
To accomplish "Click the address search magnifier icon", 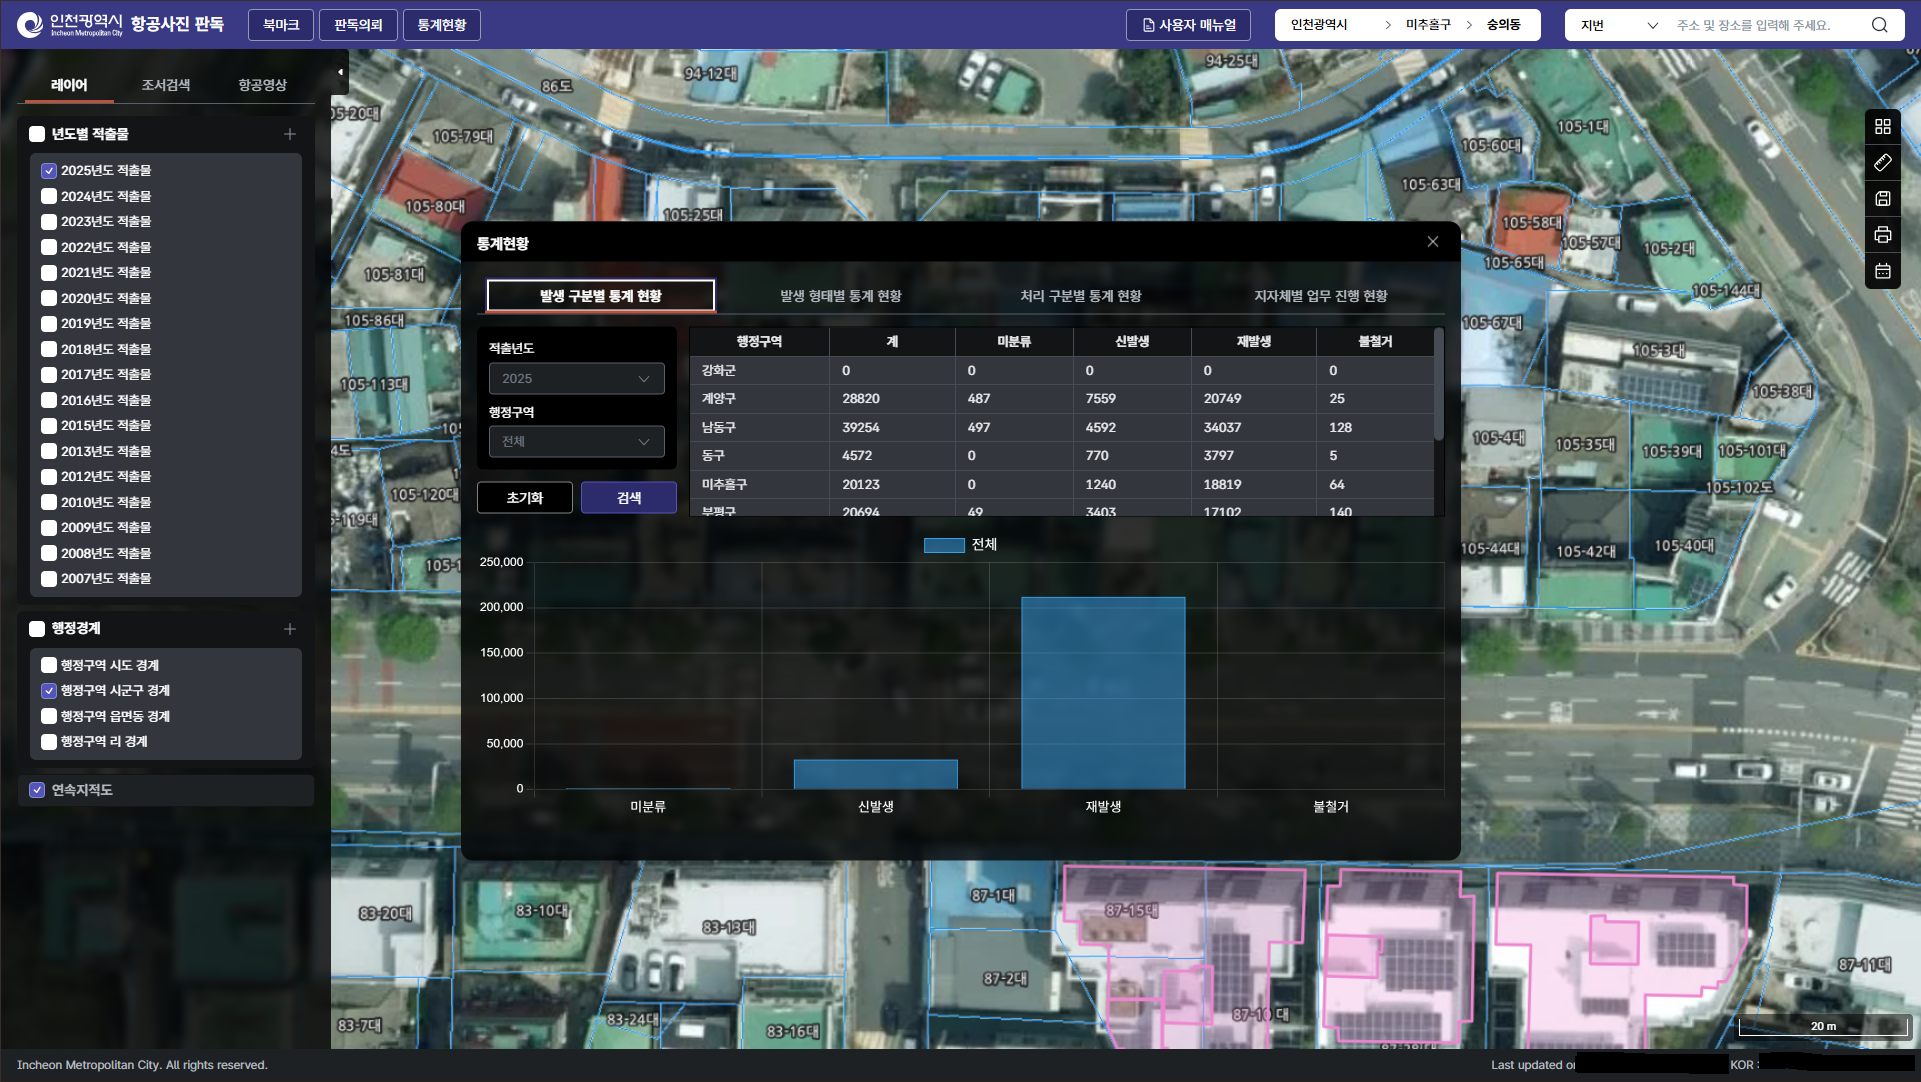I will point(1879,25).
